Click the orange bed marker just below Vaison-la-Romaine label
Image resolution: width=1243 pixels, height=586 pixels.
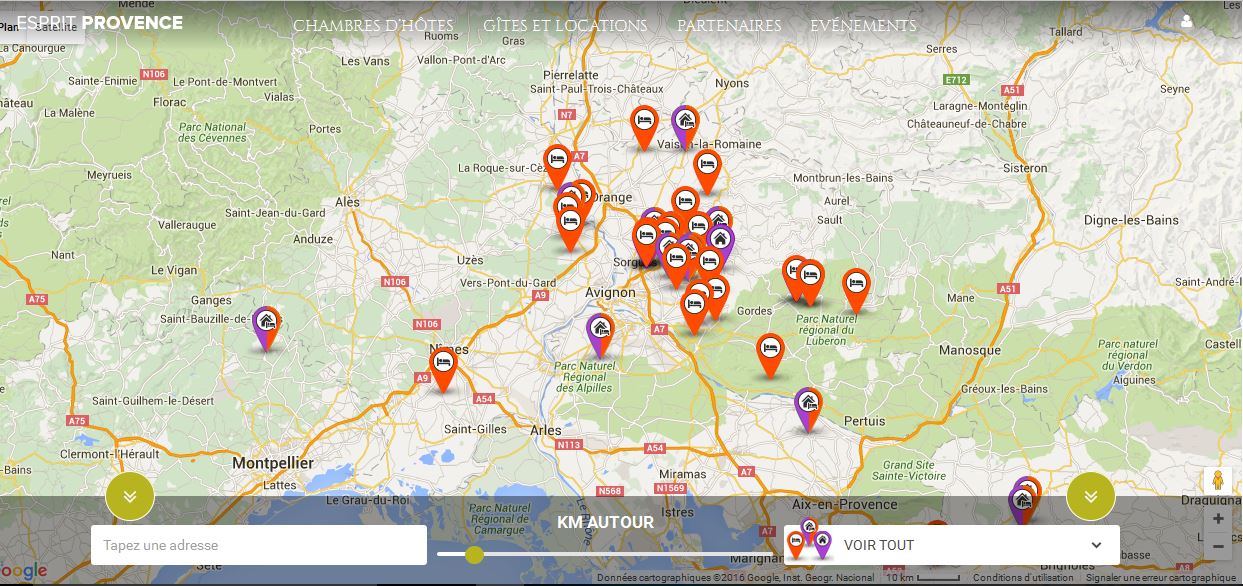click(x=707, y=171)
